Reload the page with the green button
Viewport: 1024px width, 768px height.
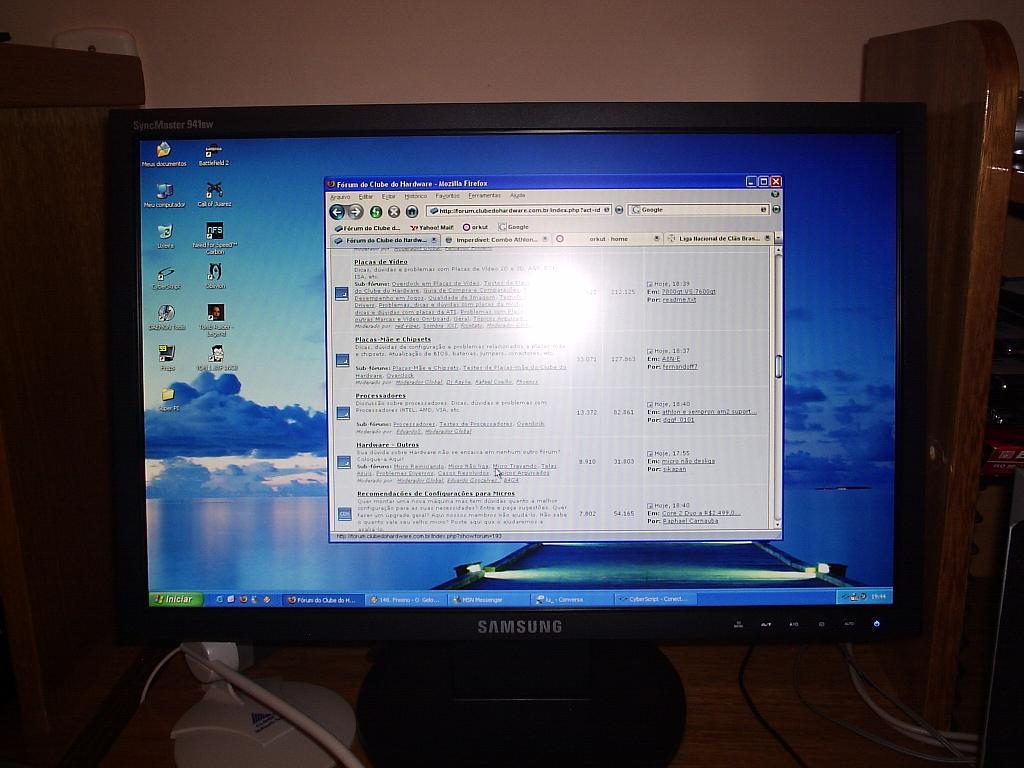pos(376,212)
